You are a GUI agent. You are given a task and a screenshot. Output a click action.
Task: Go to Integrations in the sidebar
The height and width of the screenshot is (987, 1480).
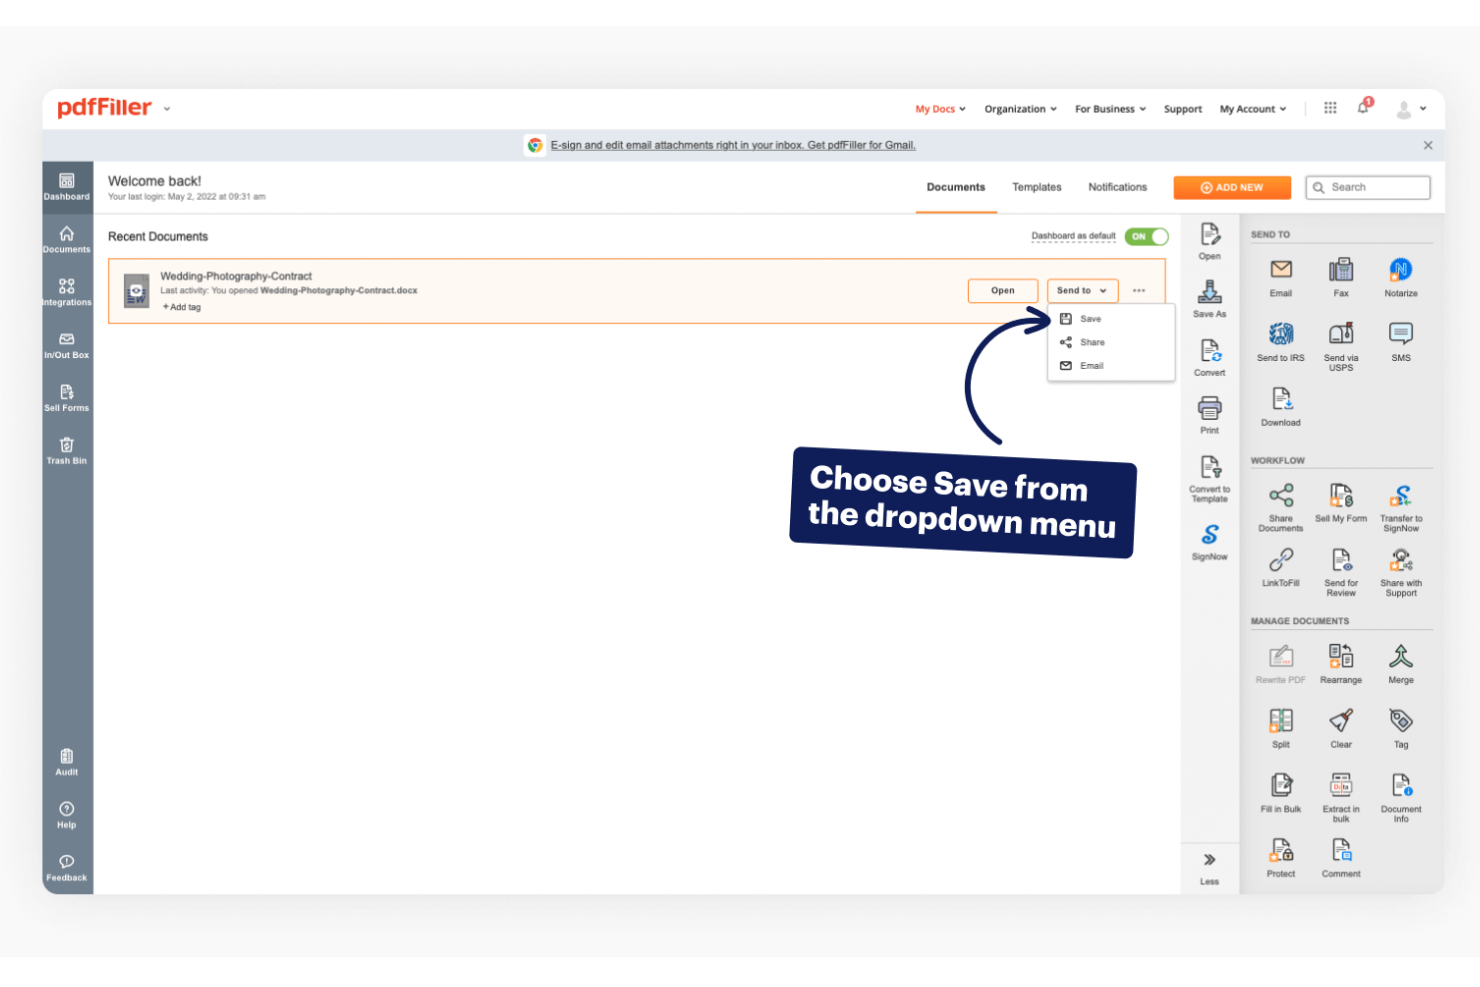66,290
